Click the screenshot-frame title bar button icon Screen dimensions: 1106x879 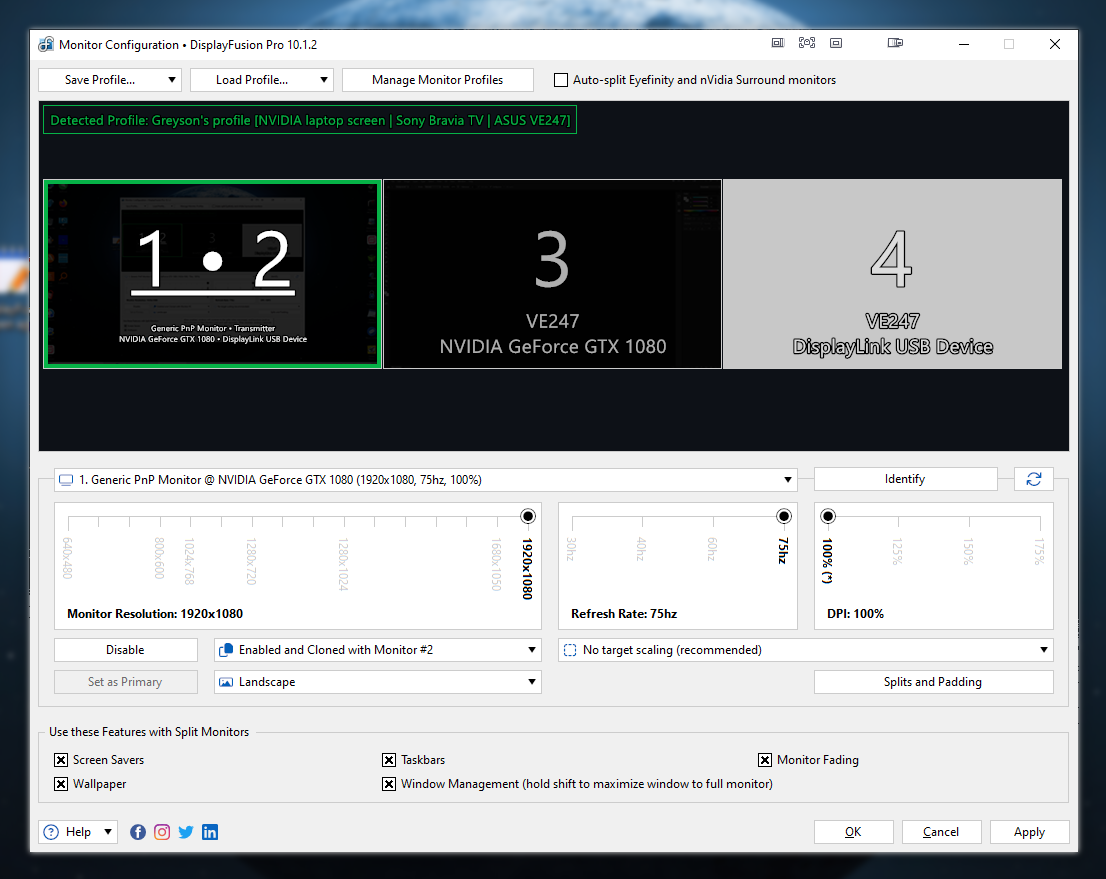point(807,43)
